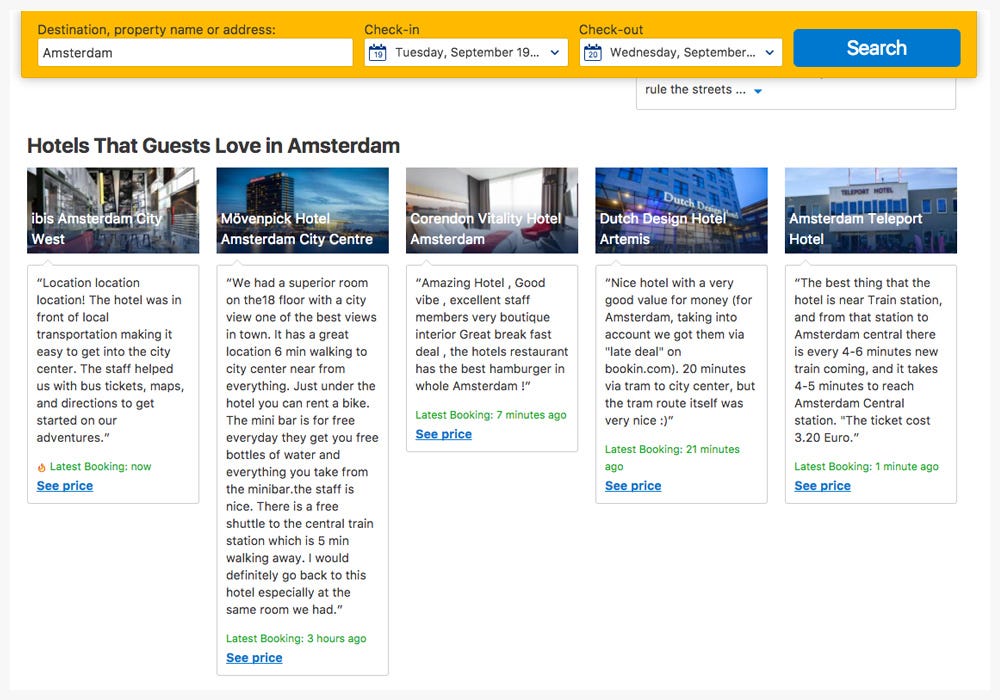See price for Corendon Vitality Hotel
This screenshot has width=1000, height=700.
(x=443, y=434)
